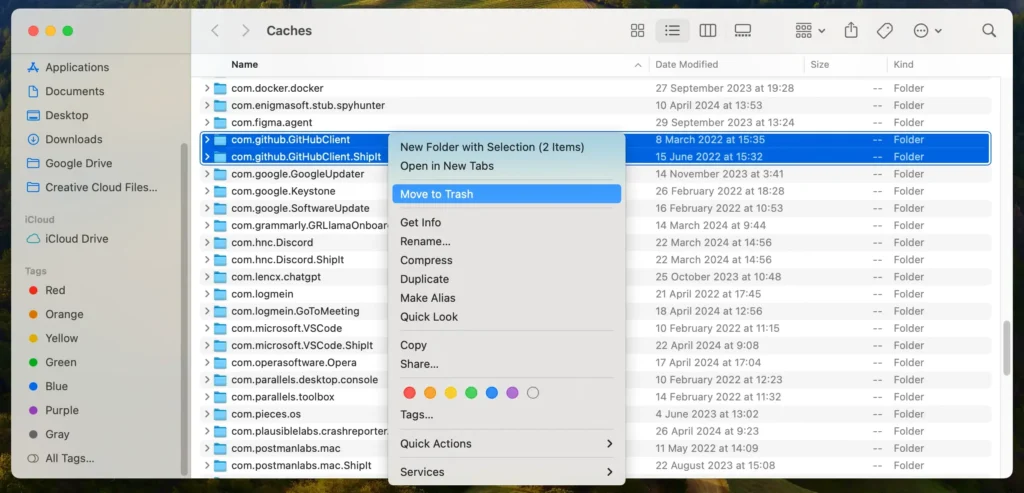1024x493 pixels.
Task: Open the Group By toolbar dropdown
Action: [810, 31]
